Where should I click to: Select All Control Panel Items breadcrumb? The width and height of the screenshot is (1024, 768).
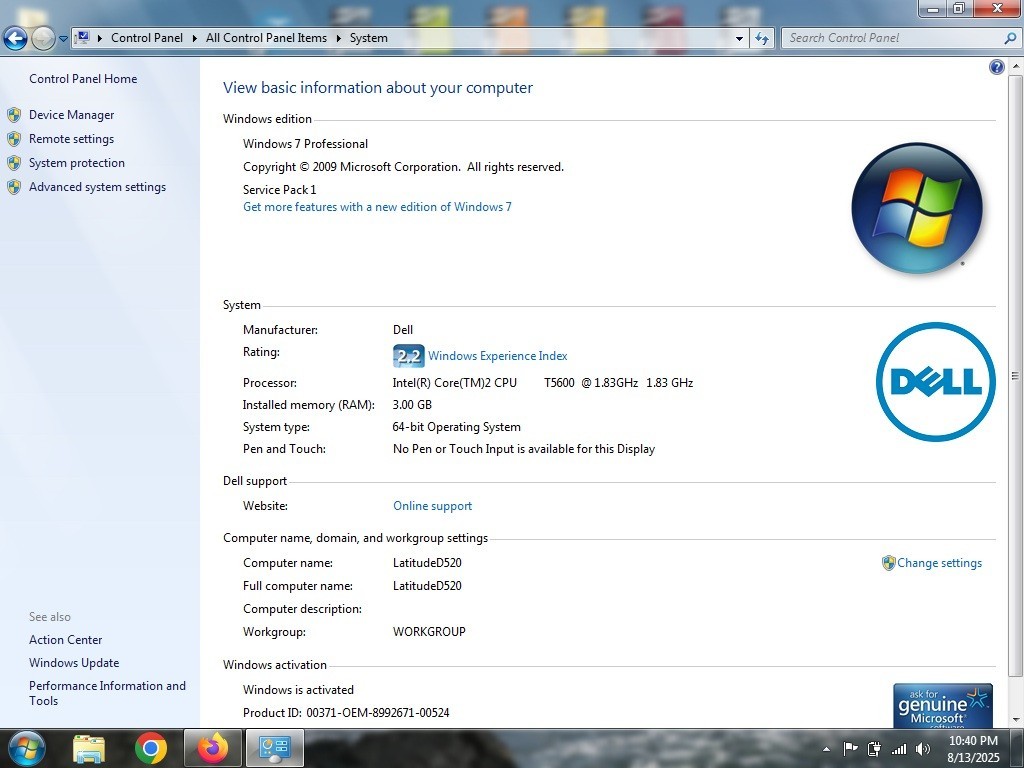[x=266, y=38]
